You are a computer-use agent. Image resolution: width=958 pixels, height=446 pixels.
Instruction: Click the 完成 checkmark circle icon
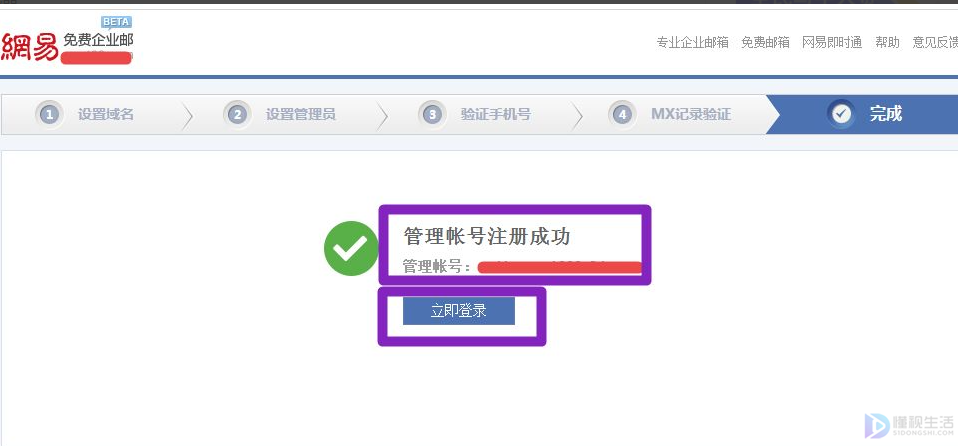tap(842, 114)
